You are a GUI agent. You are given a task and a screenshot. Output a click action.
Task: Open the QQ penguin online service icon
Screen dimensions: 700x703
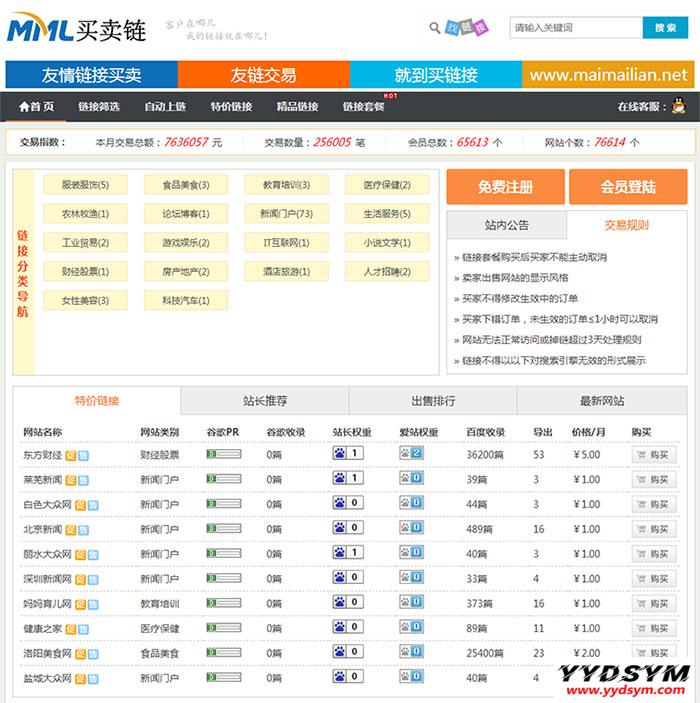678,106
